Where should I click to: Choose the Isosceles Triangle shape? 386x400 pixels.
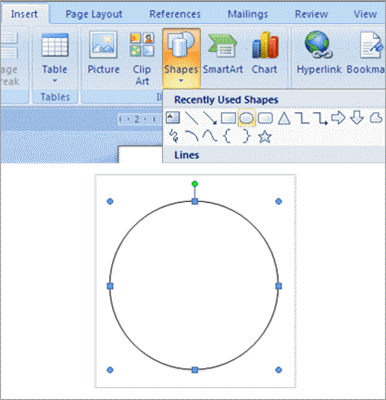coord(284,118)
